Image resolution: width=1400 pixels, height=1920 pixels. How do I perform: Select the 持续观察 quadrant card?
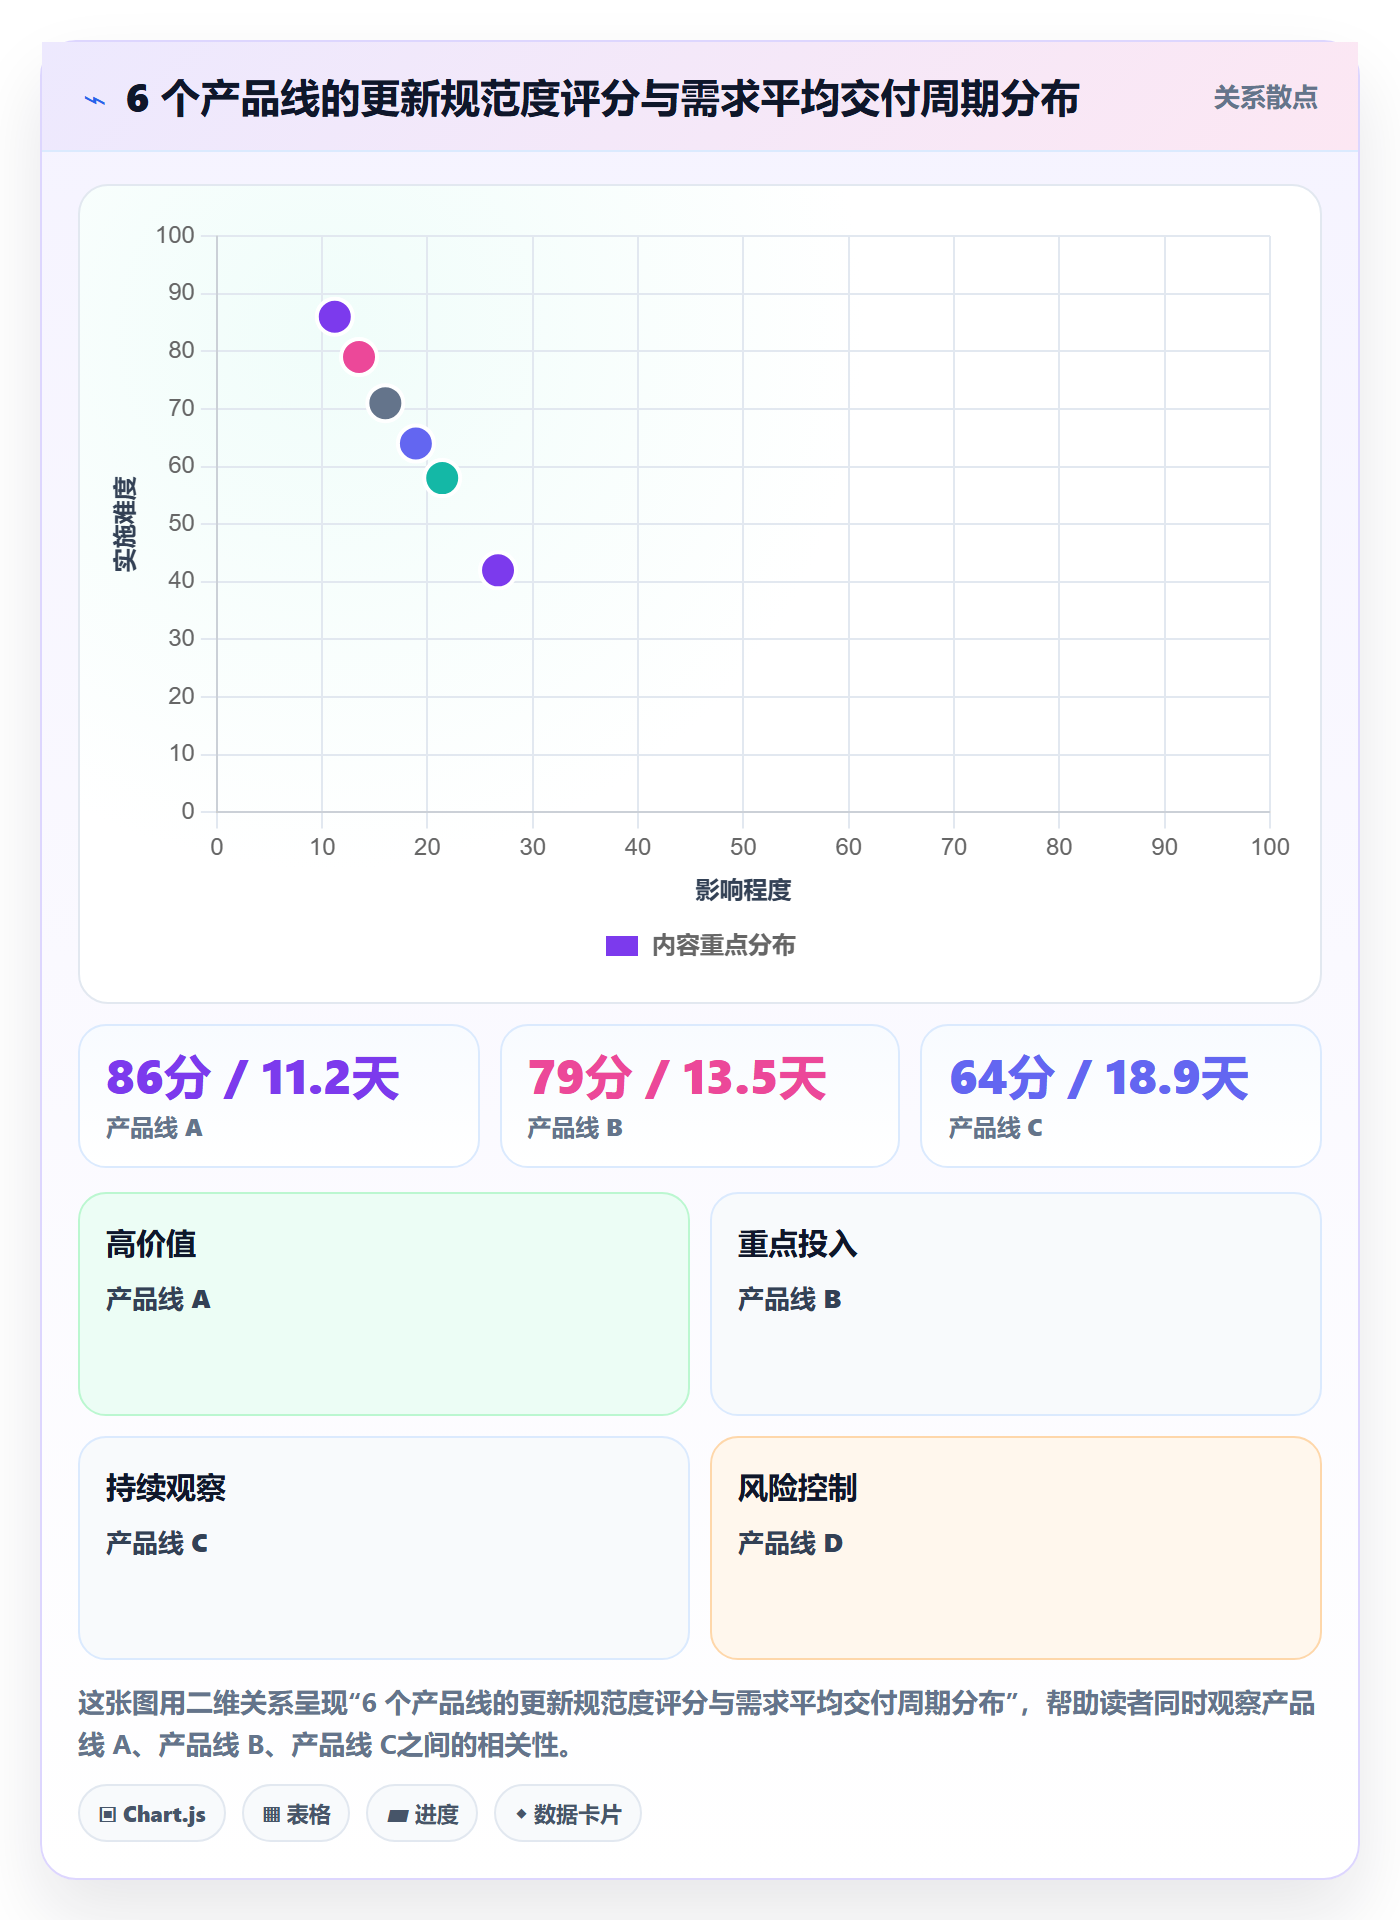tap(384, 1548)
